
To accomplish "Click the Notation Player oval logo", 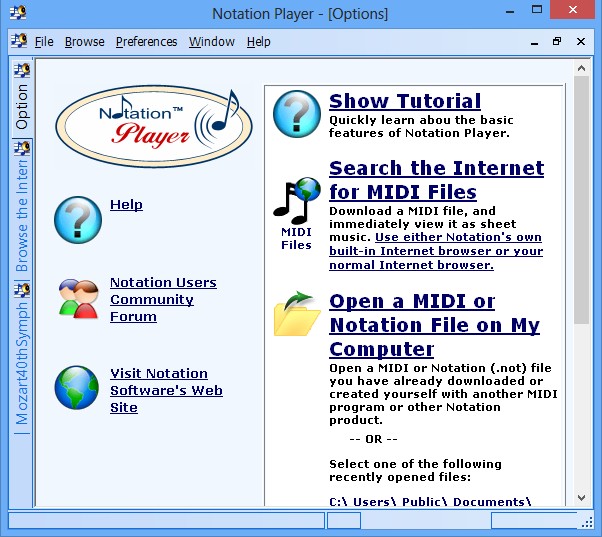I will pos(154,126).
